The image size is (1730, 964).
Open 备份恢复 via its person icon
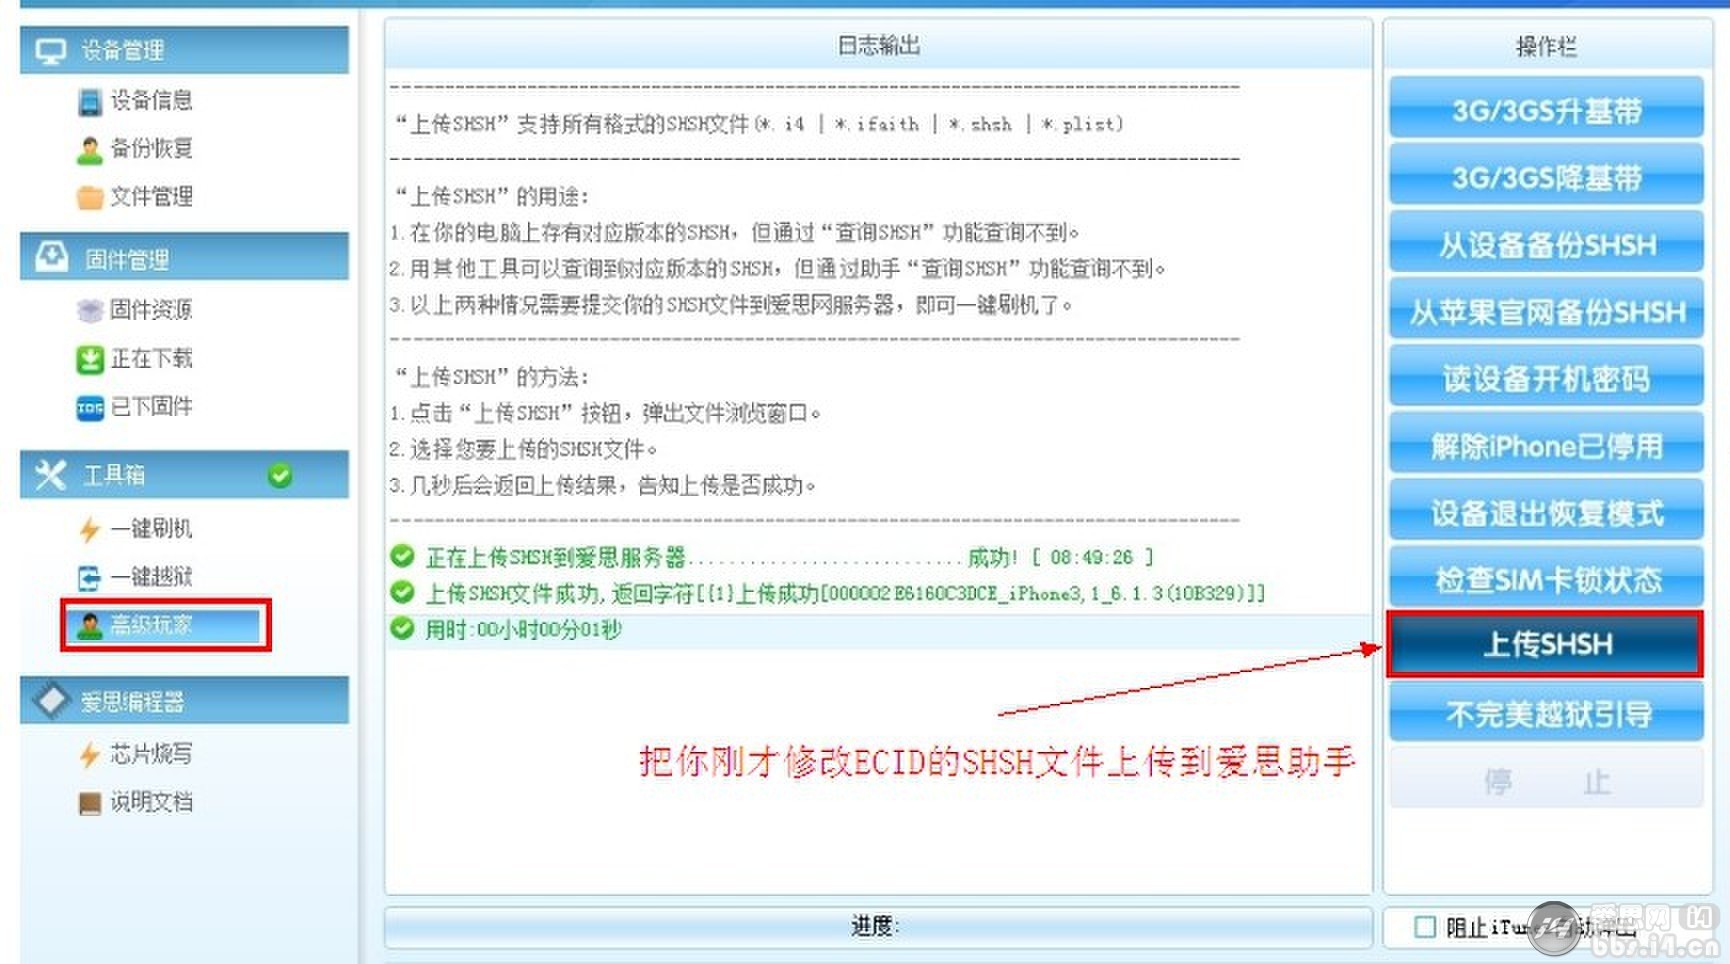90,150
